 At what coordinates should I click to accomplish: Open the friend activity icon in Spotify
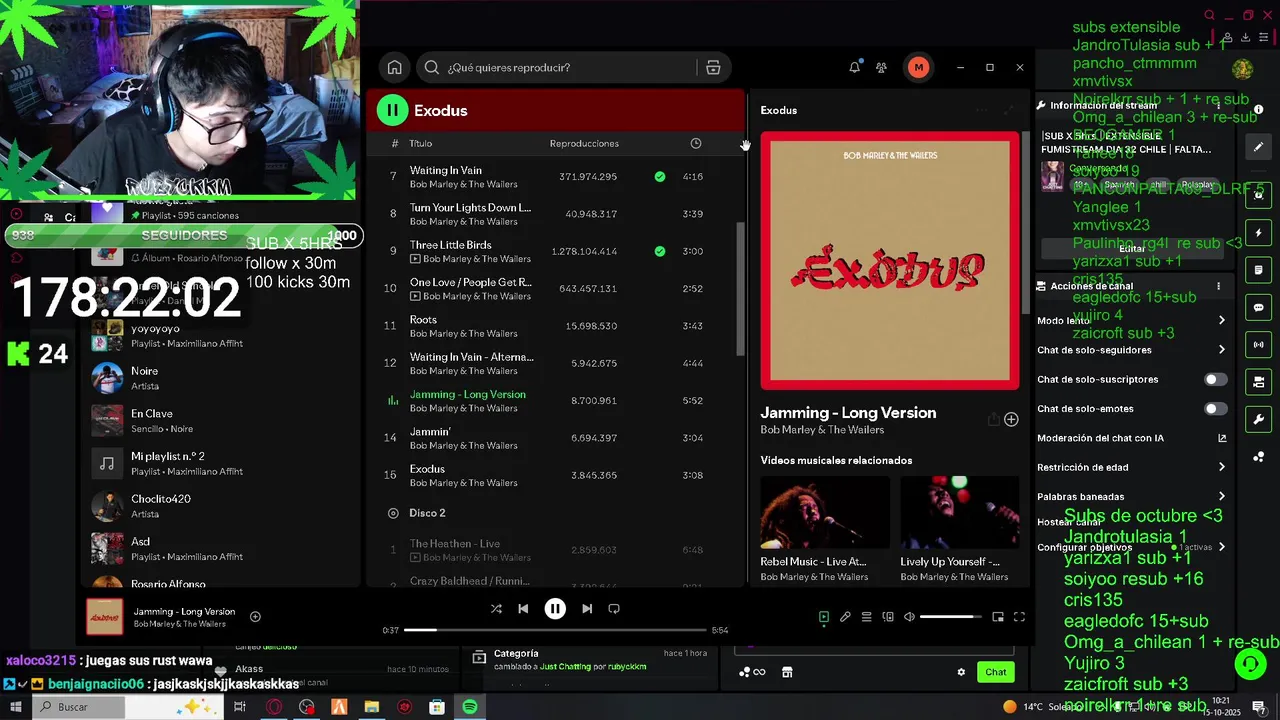(x=881, y=68)
